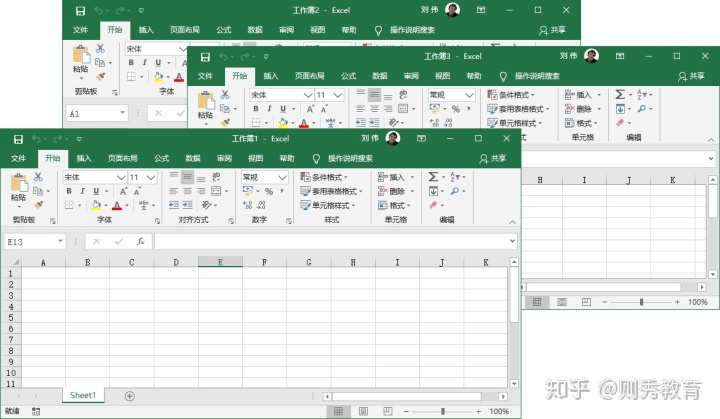This screenshot has width=720, height=419.
Task: Click 条件格式 in 工作簿1 ribbon
Action: 324,177
